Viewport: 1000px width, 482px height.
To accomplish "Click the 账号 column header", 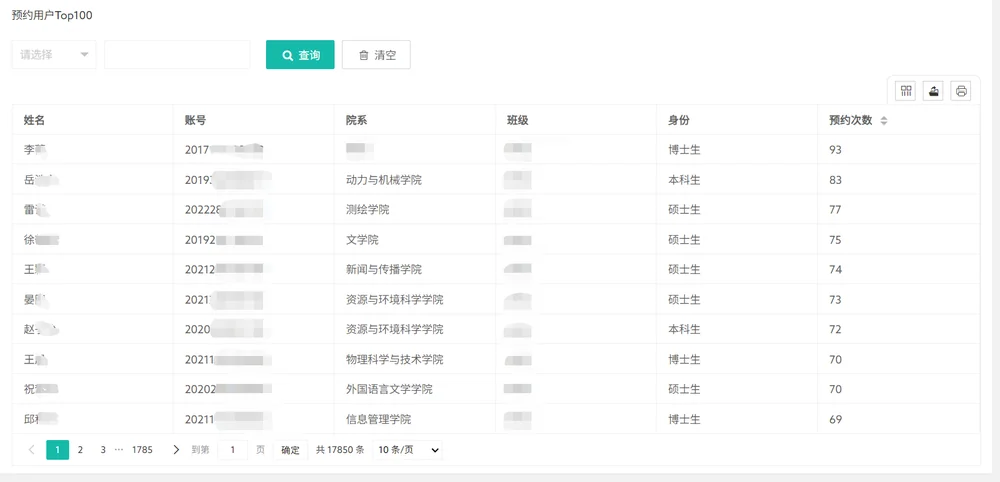I will (x=195, y=120).
